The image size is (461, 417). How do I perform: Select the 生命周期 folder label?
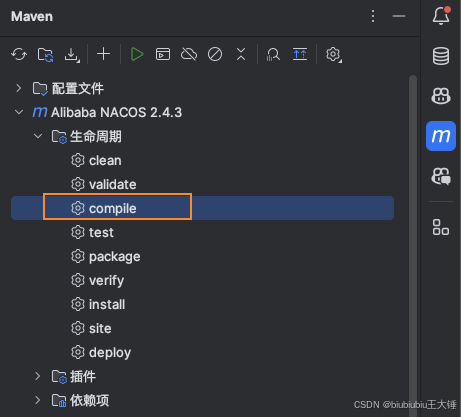(x=96, y=136)
